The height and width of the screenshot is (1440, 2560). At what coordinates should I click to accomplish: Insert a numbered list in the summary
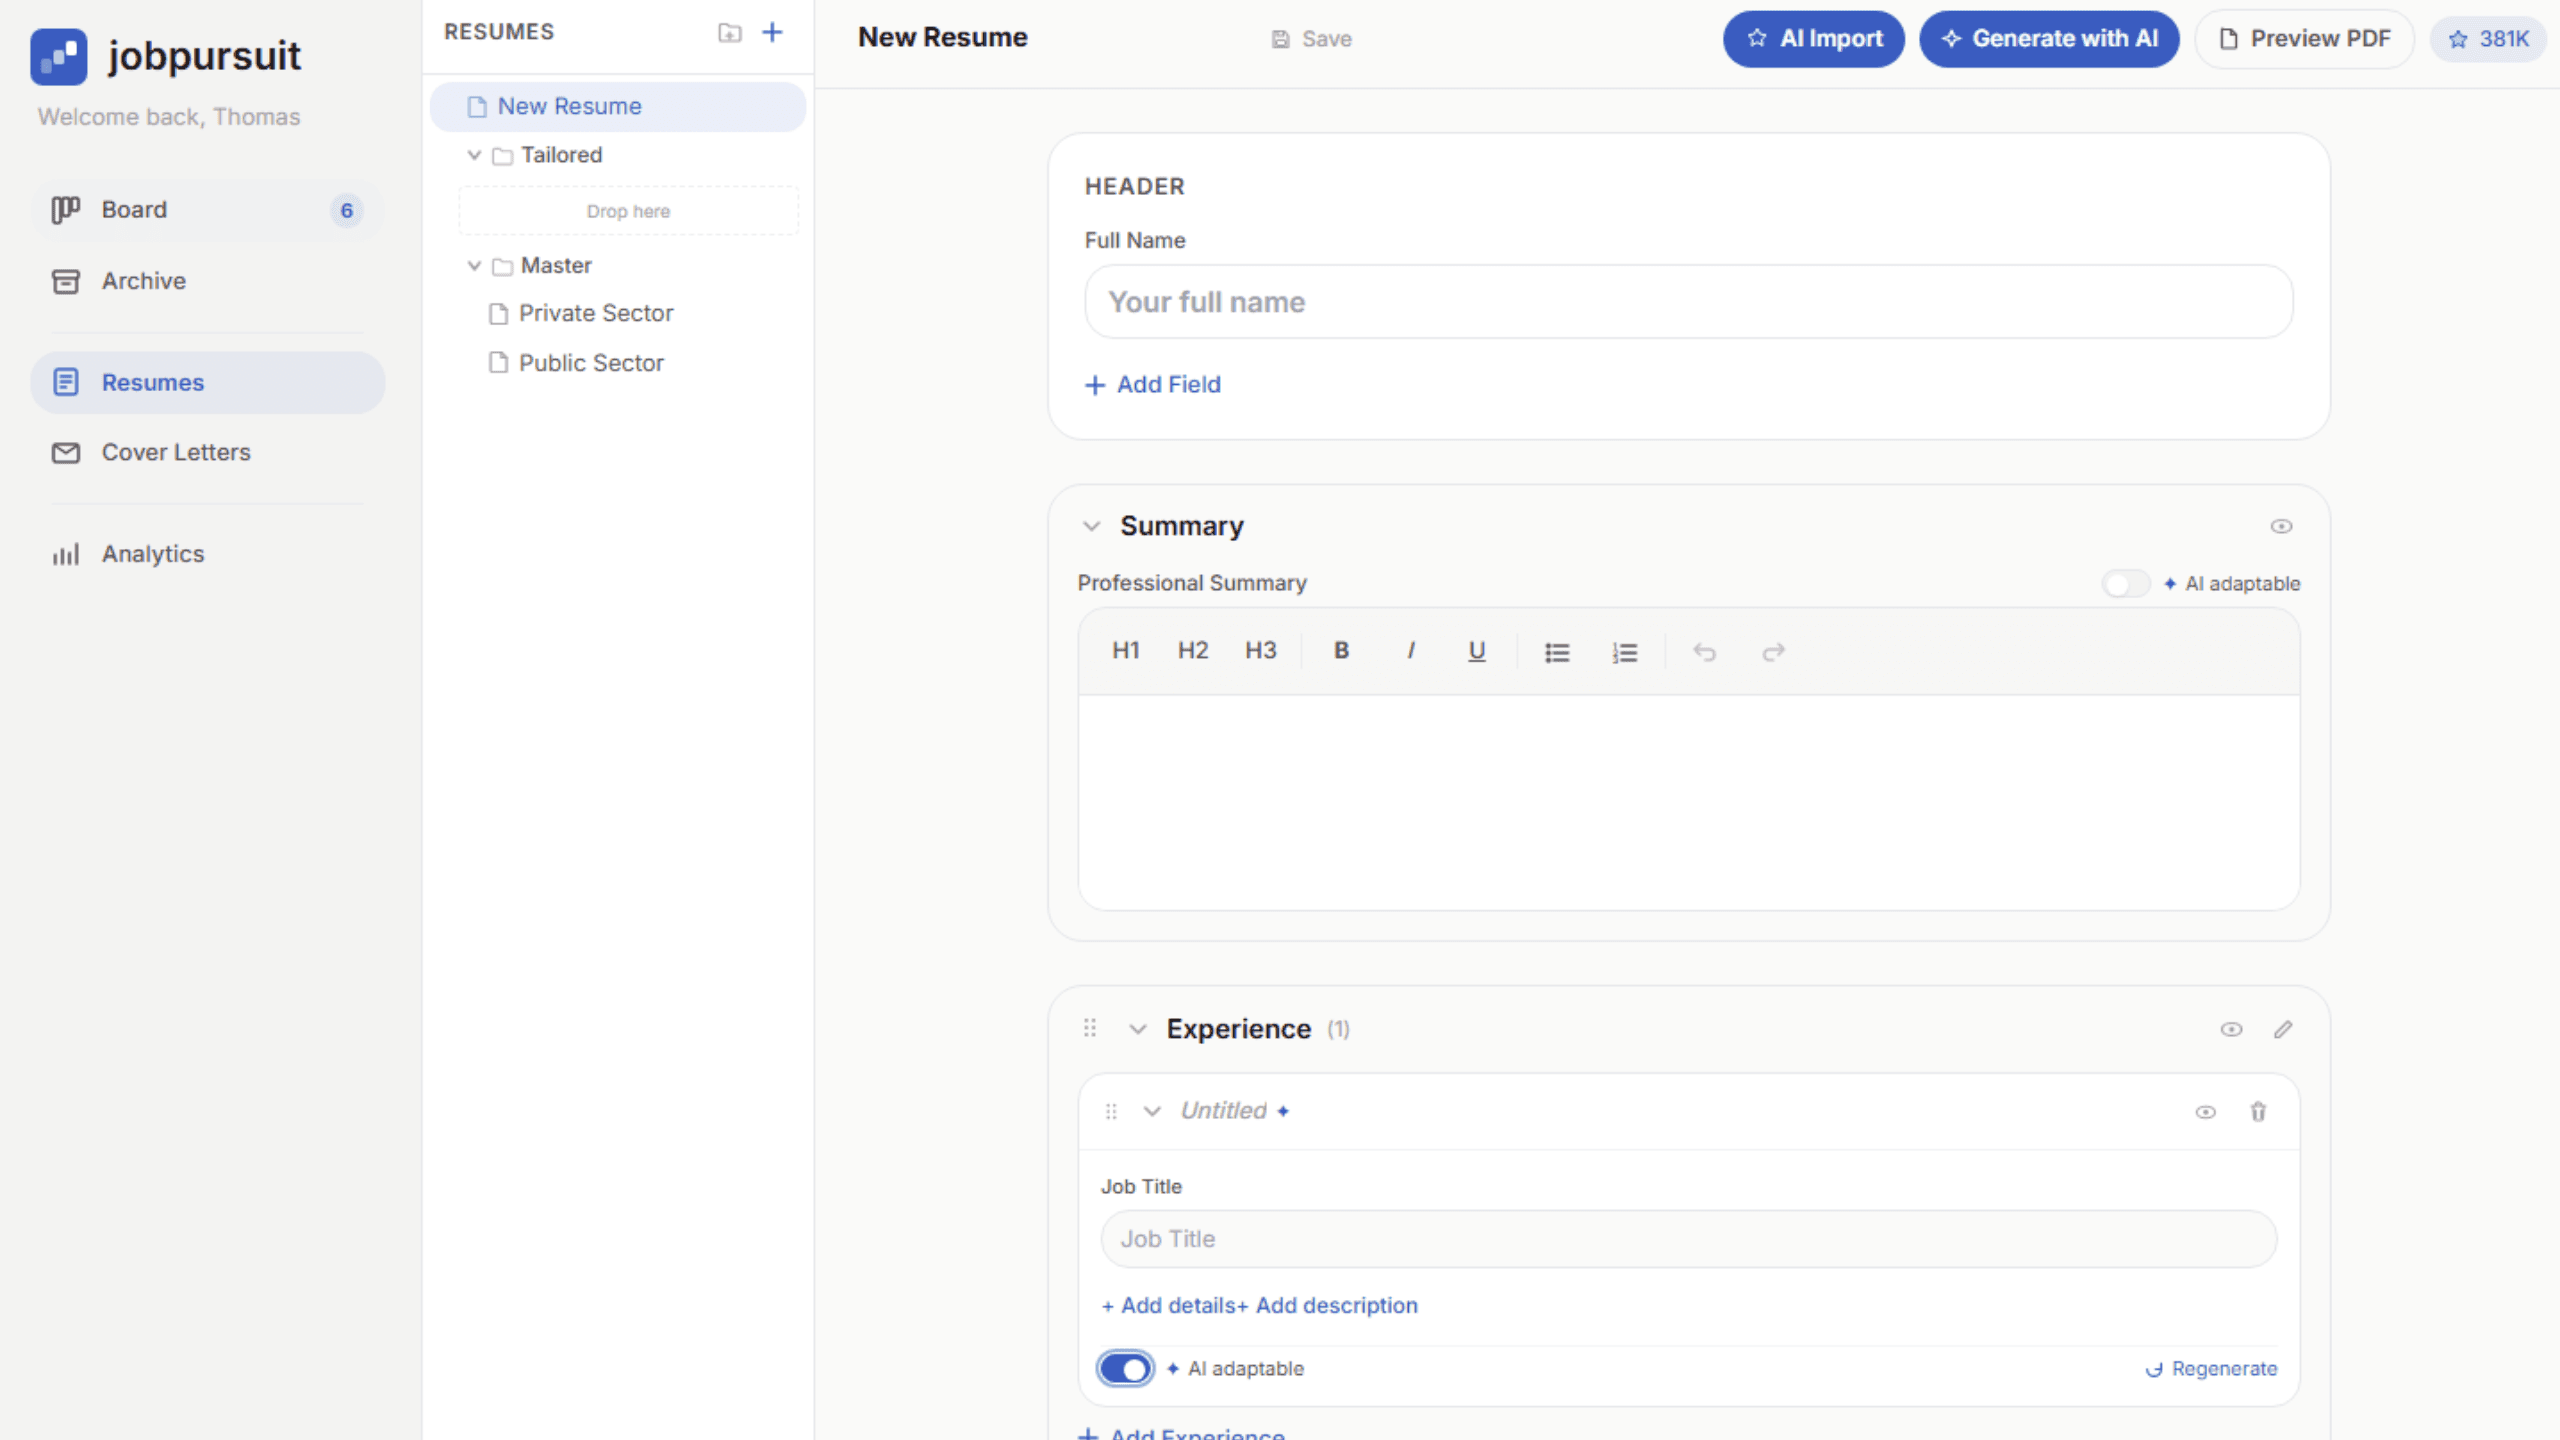click(1624, 650)
